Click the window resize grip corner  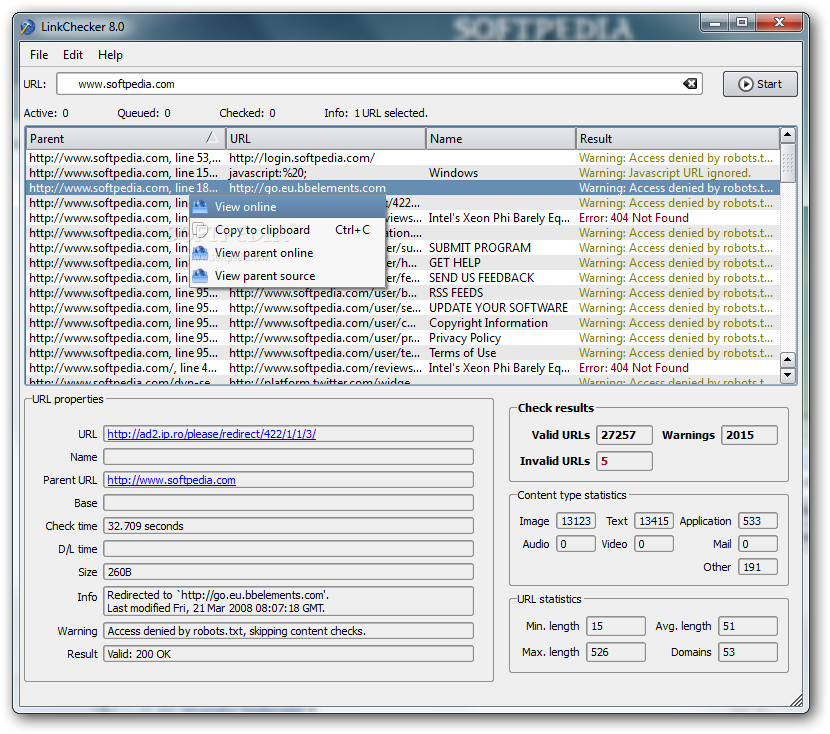[x=796, y=700]
